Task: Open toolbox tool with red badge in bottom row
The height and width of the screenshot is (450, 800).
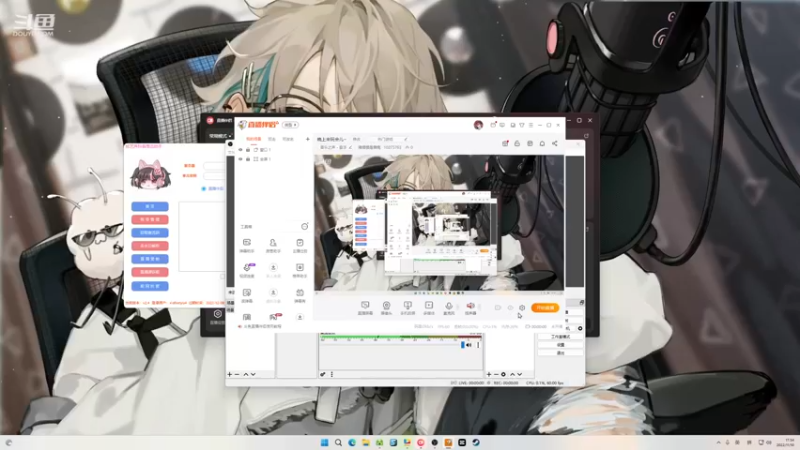Action: point(274,317)
